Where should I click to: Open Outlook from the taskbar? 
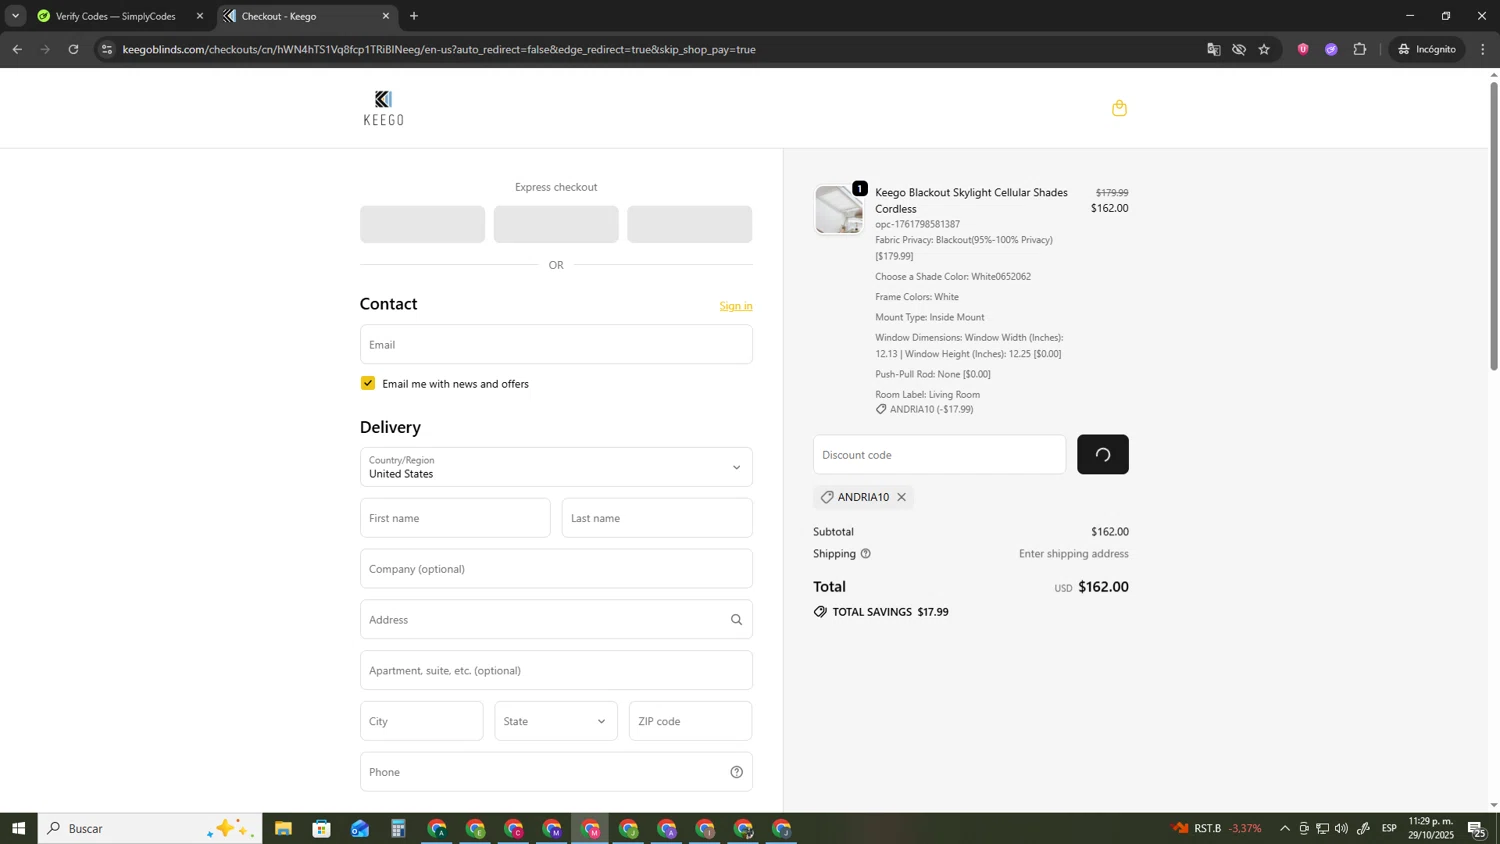[x=360, y=829]
